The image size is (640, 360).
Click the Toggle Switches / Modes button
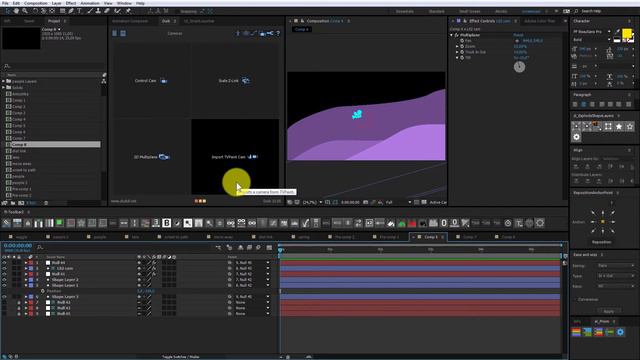tap(180, 357)
